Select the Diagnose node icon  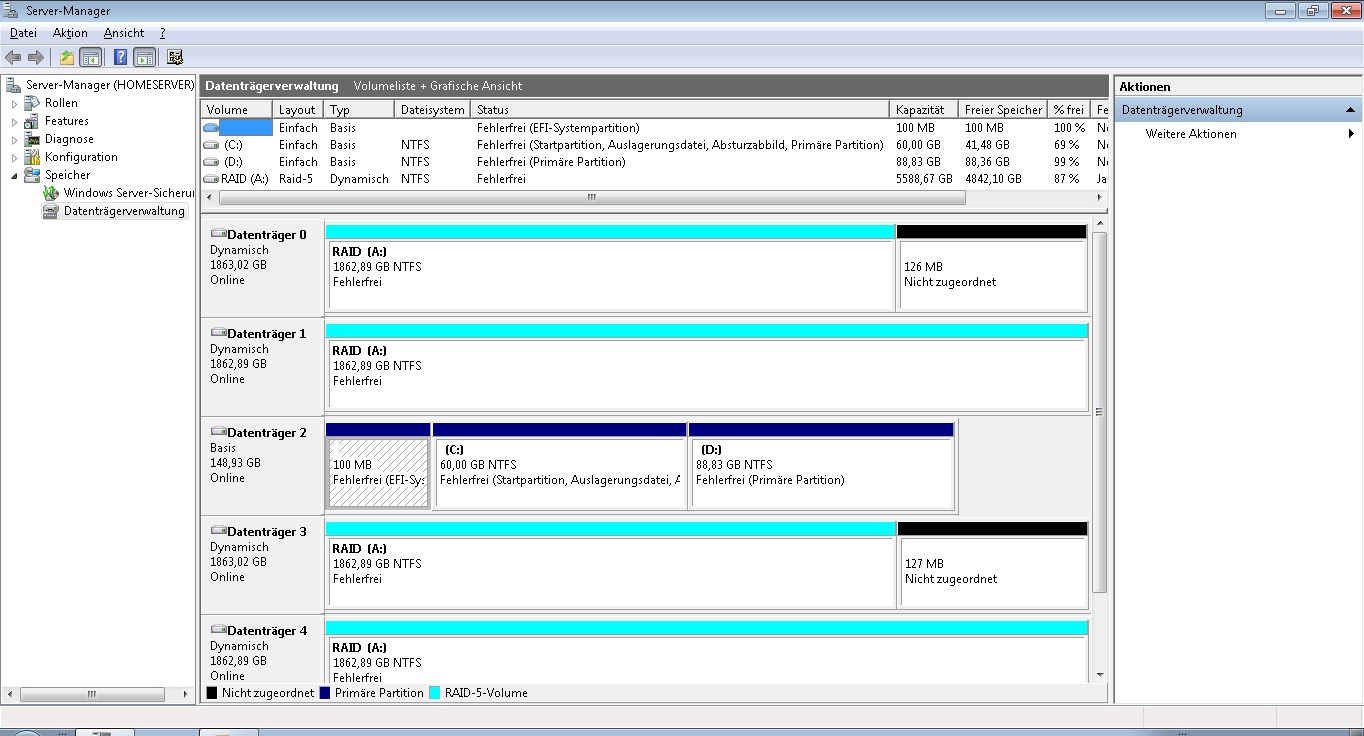(33, 139)
